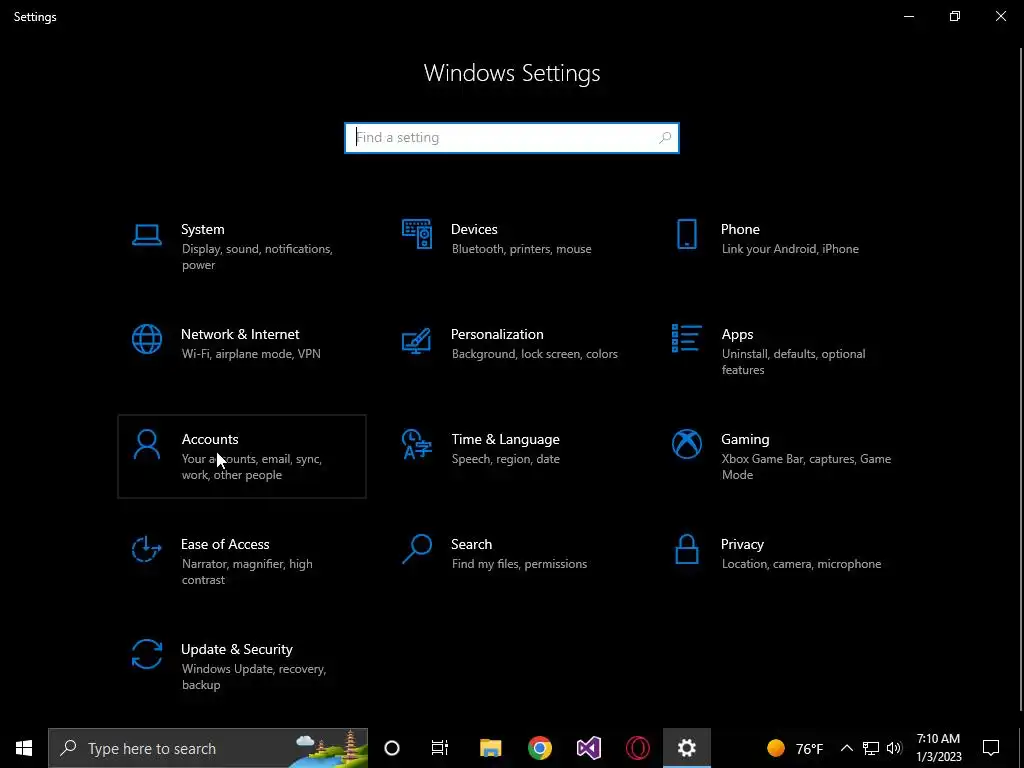Click the volume speaker tray icon

coord(894,748)
